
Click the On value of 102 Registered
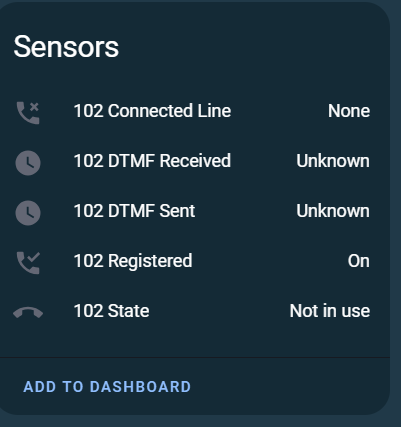click(x=359, y=261)
